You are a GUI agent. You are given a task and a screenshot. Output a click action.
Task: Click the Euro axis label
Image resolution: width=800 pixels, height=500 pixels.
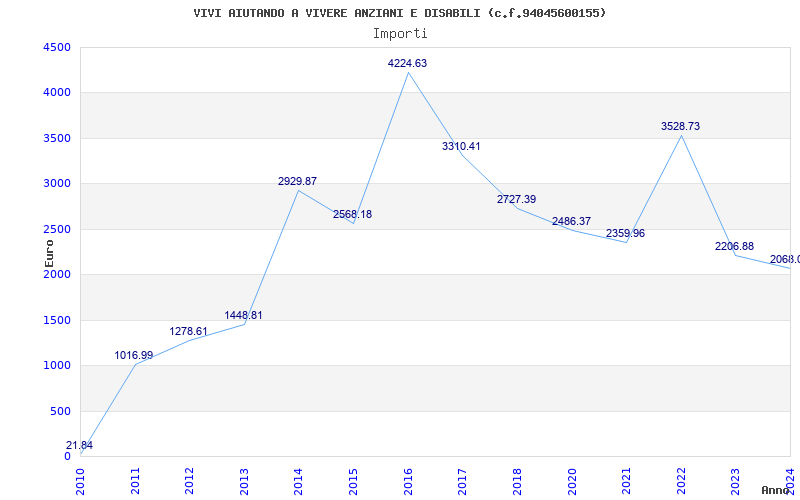pyautogui.click(x=49, y=253)
